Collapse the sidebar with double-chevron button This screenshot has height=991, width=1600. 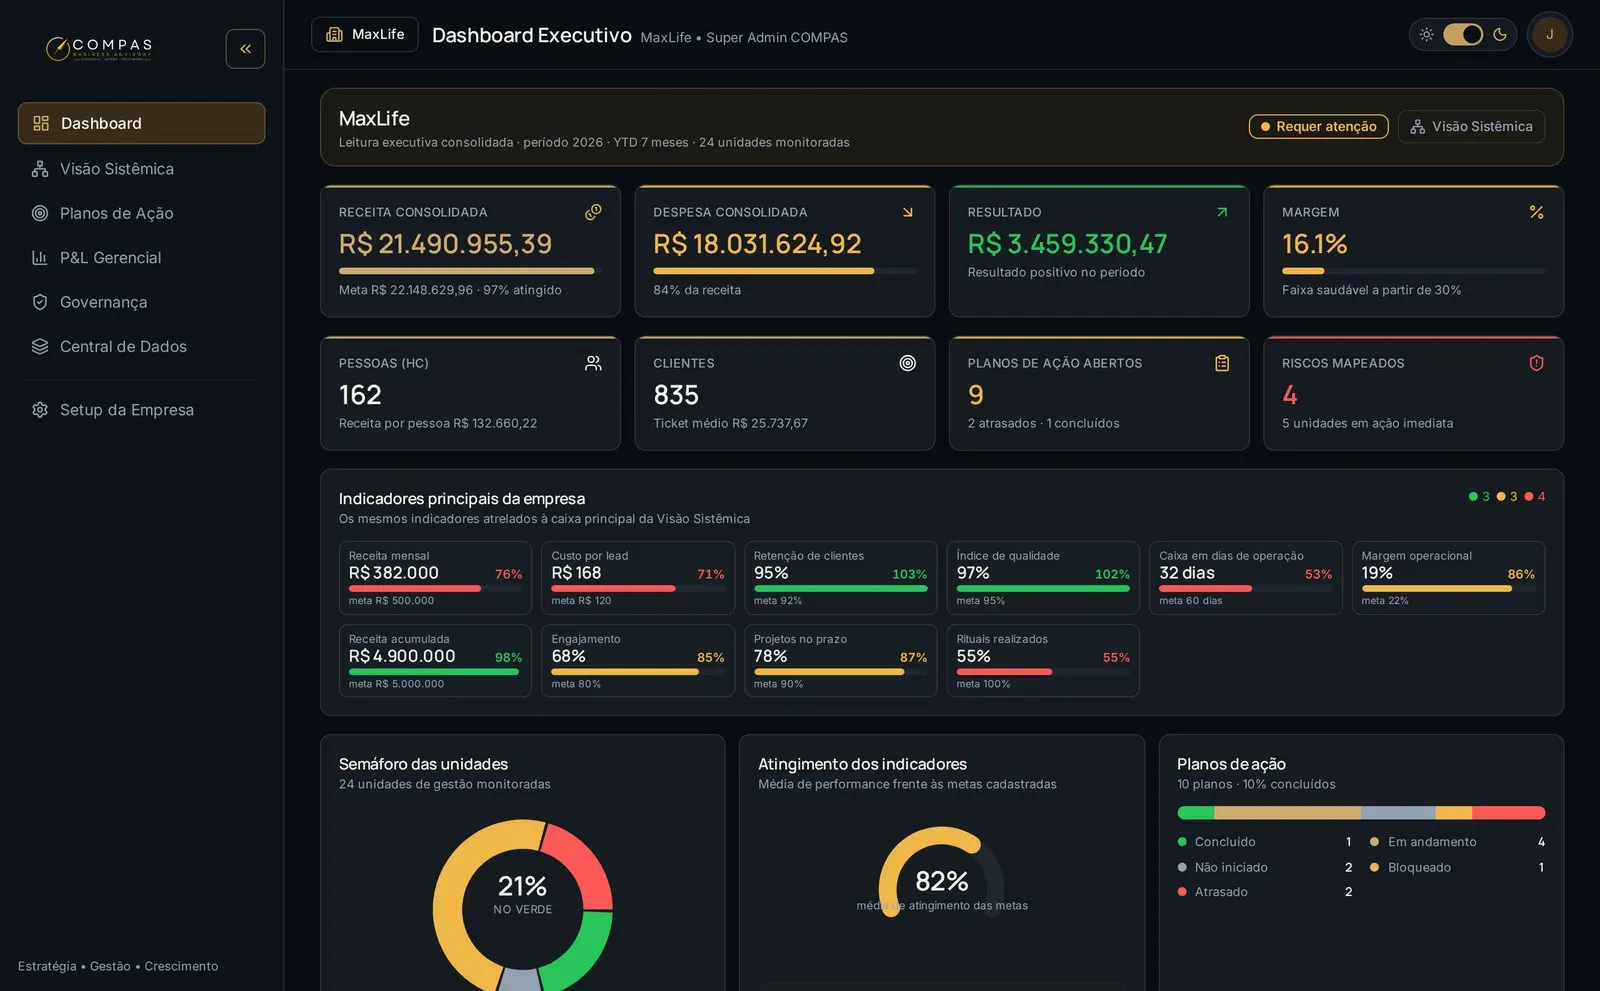pos(245,49)
